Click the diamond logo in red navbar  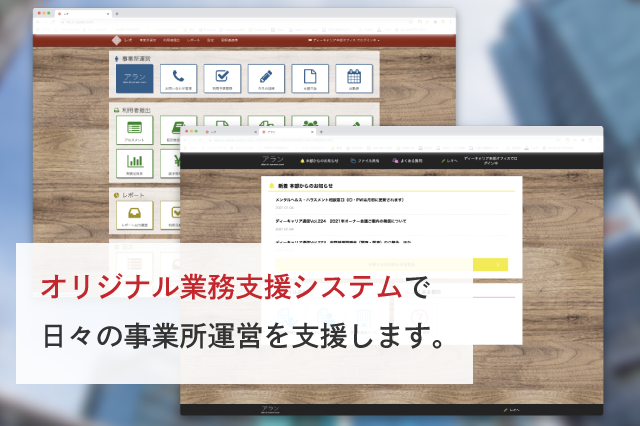coord(116,39)
